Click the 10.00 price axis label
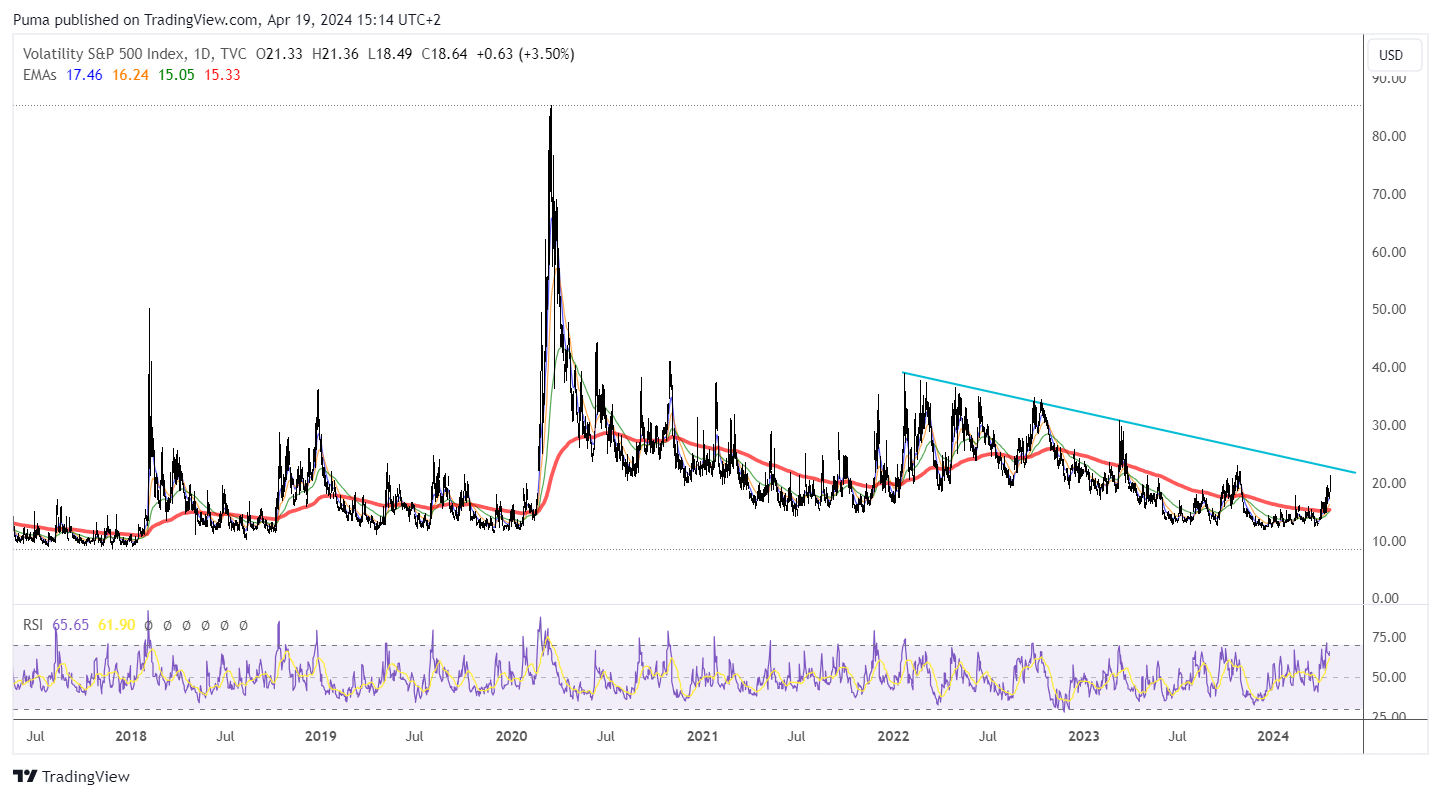 coord(1390,541)
